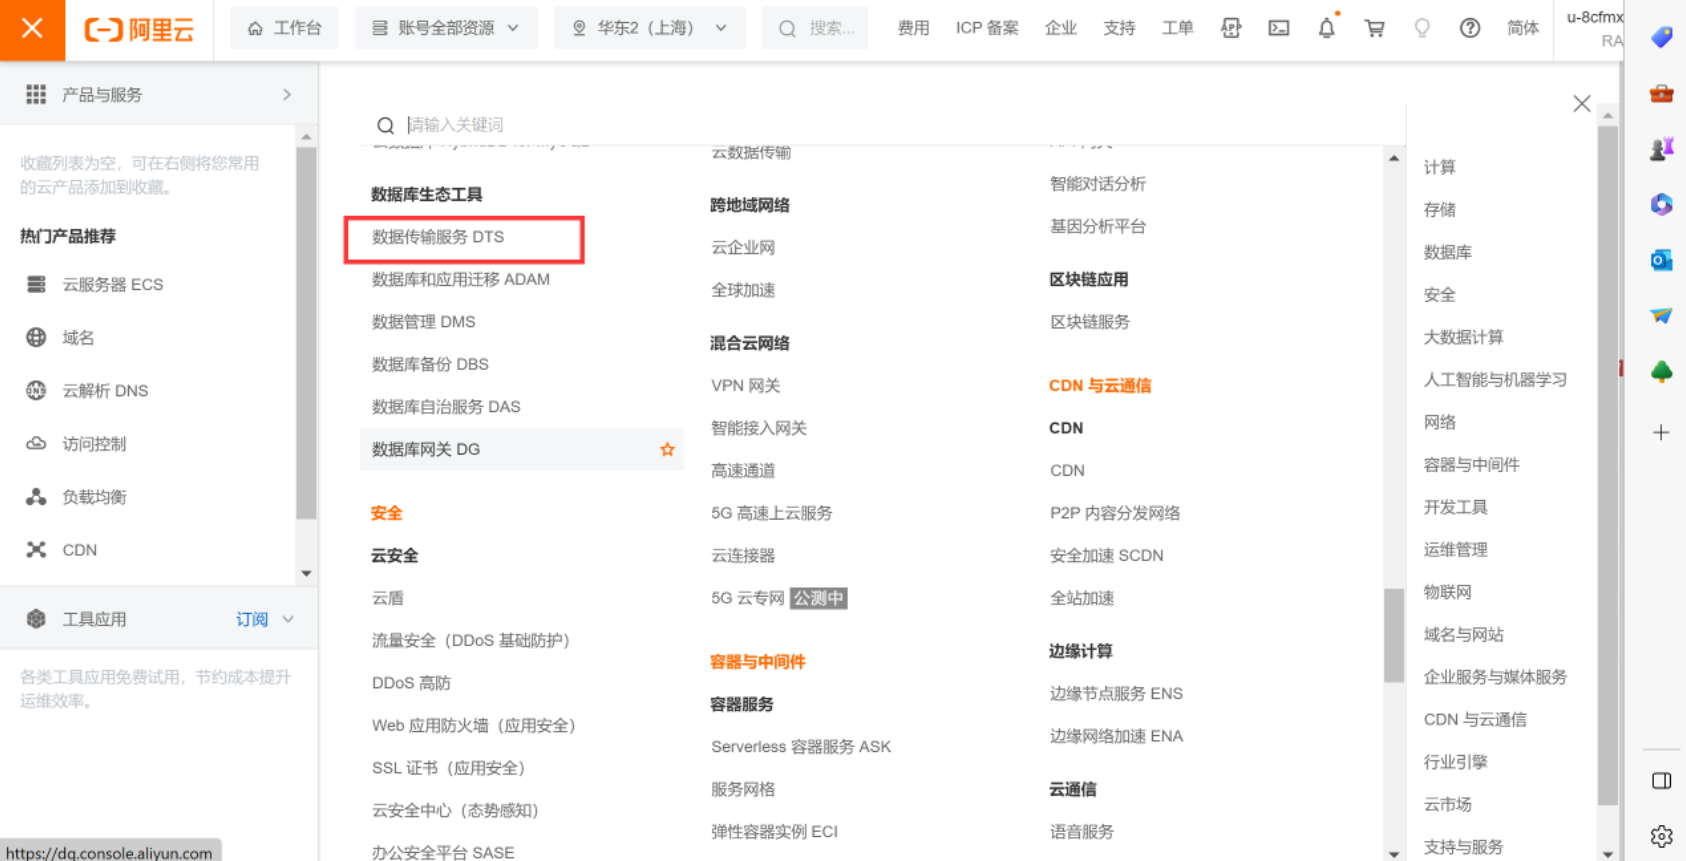This screenshot has width=1686, height=861.
Task: Open the 工作台 workbench home
Action: click(285, 28)
